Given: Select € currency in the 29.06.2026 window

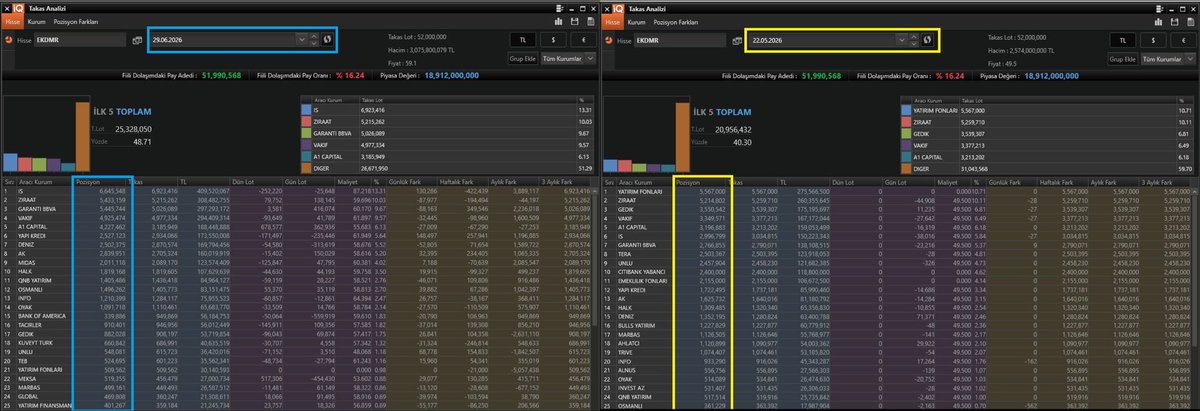Looking at the screenshot, I should (583, 40).
